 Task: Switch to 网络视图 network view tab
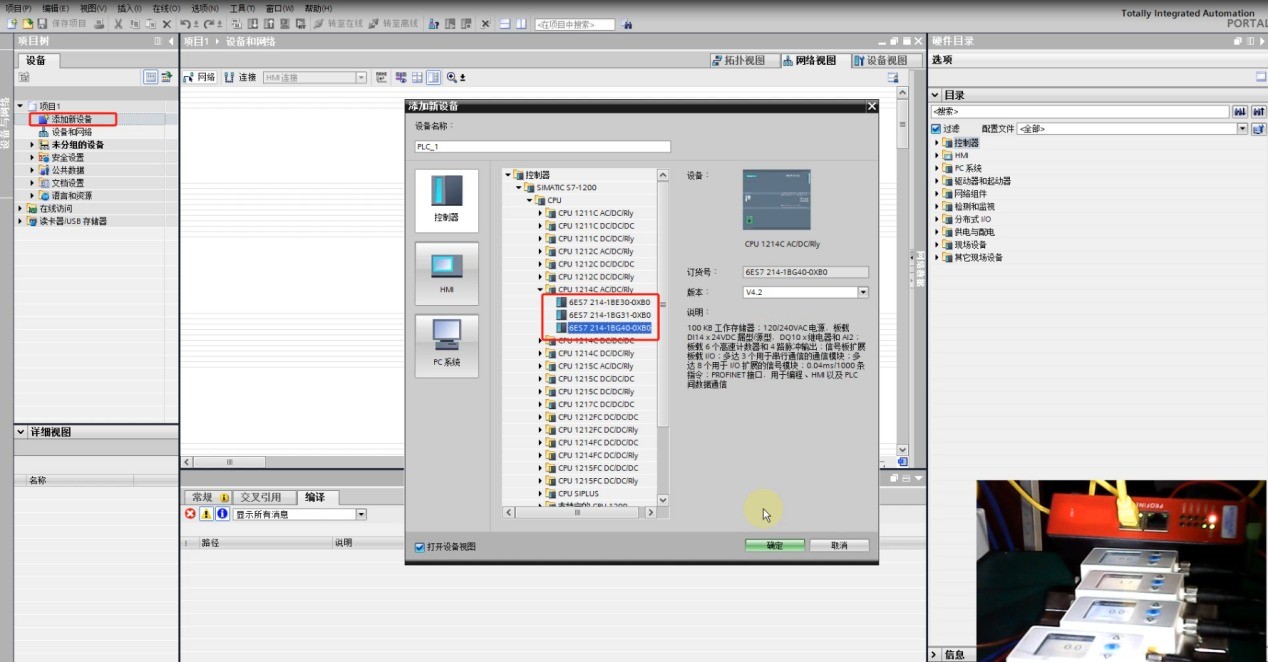815,61
